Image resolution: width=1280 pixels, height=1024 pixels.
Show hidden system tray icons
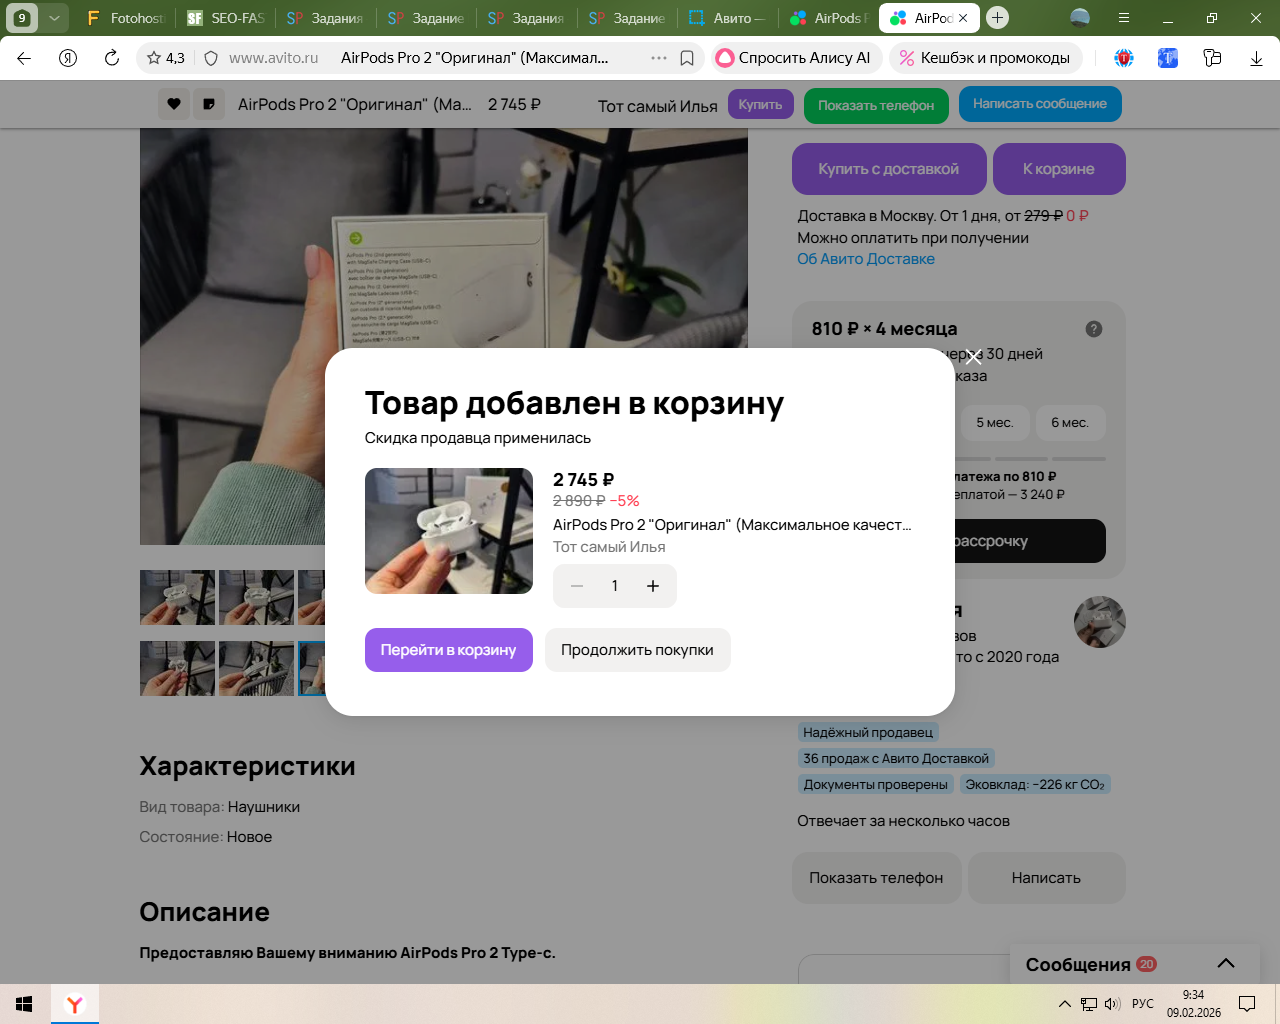1065,1004
